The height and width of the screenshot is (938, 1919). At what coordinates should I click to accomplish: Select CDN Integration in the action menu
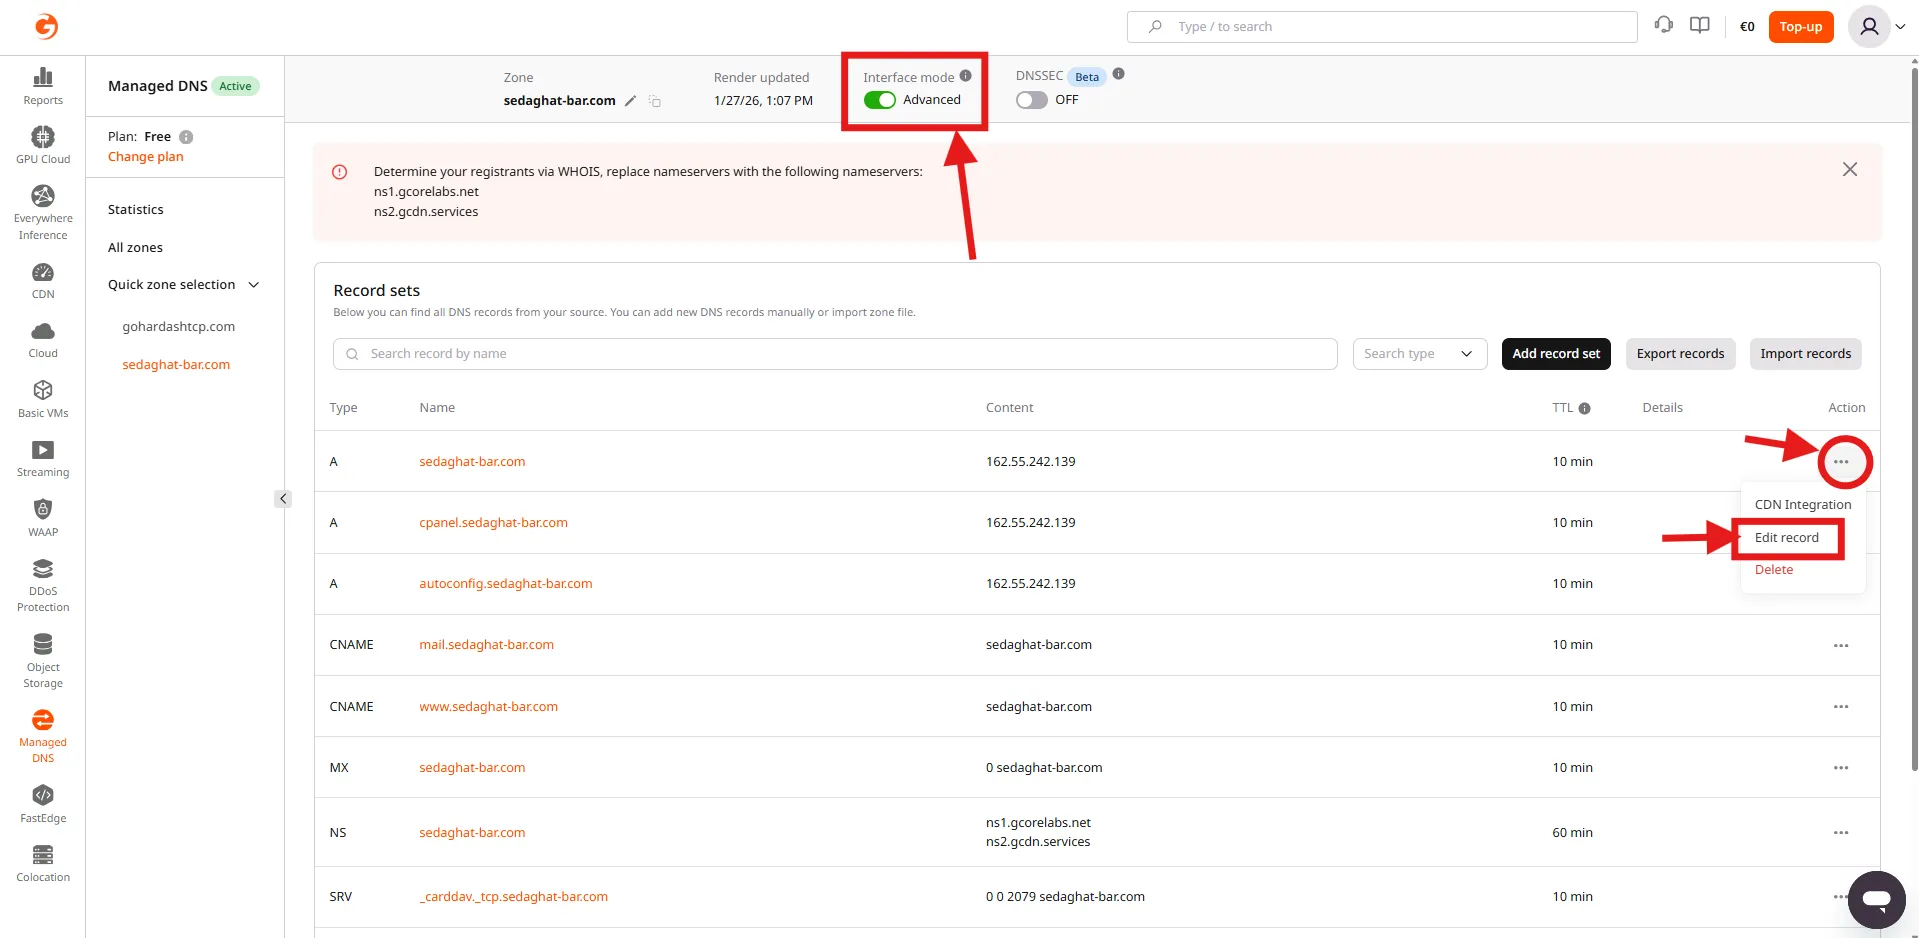click(1802, 505)
